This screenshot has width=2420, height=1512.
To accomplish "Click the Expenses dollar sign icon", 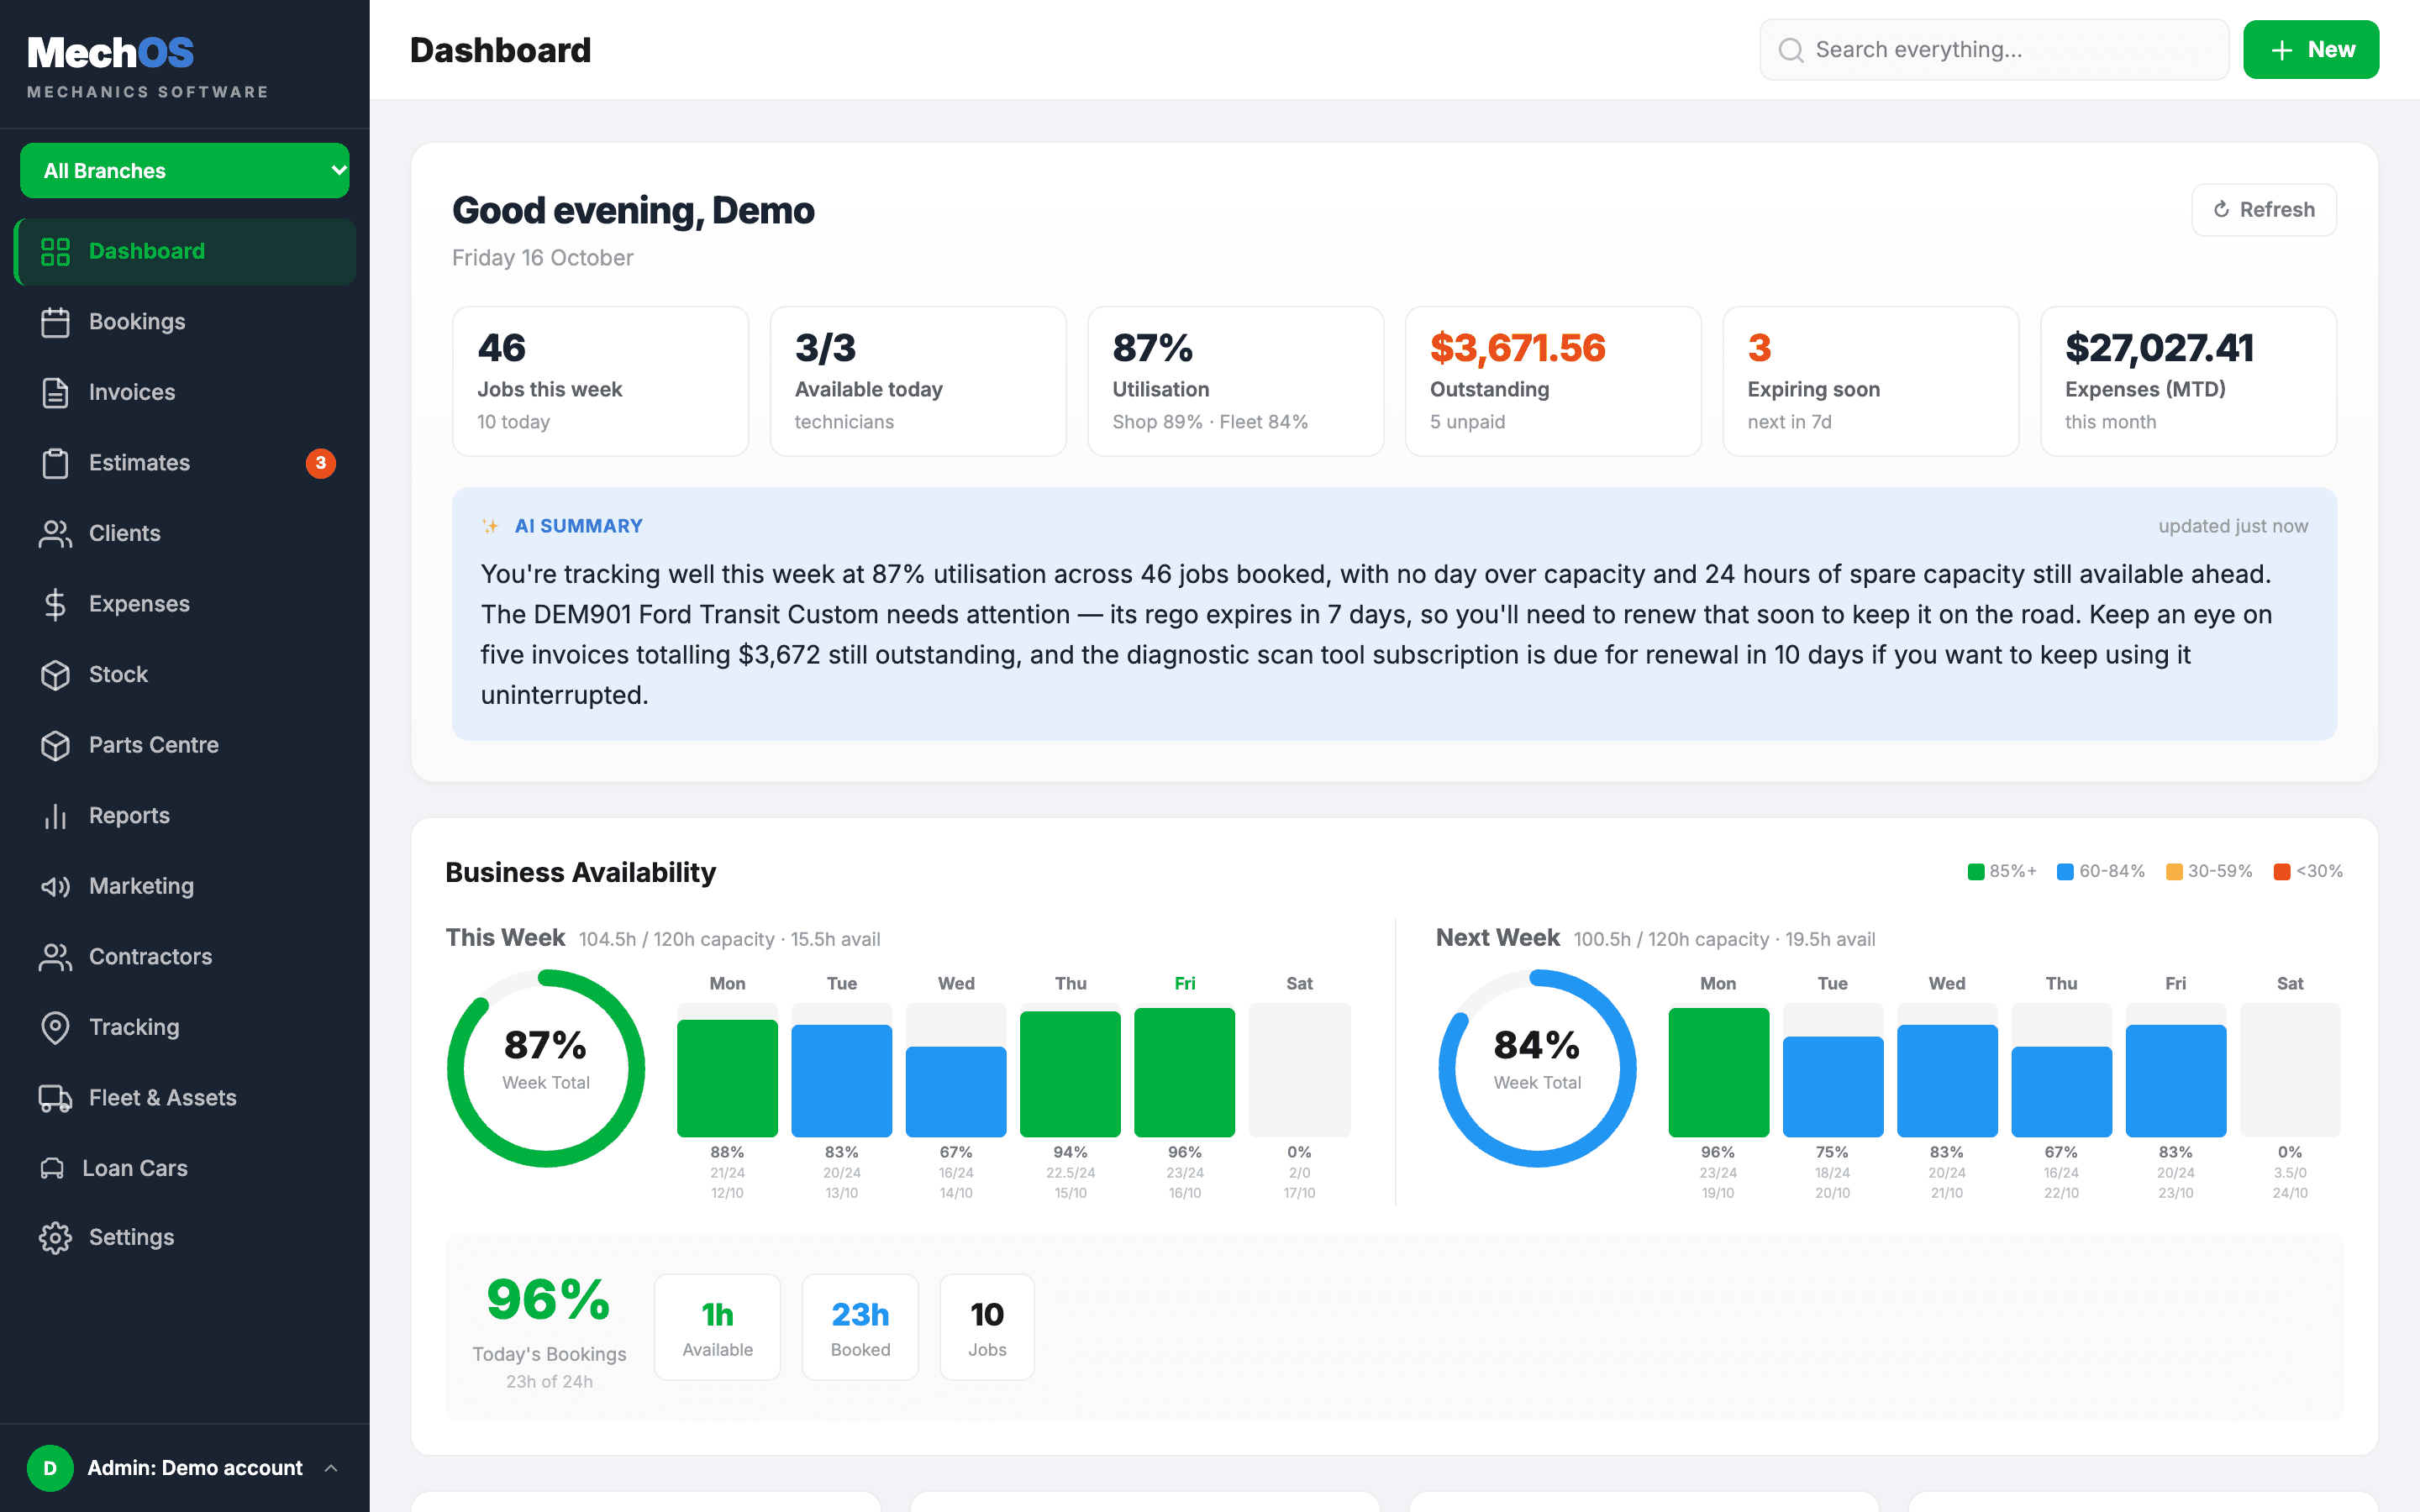I will [55, 604].
